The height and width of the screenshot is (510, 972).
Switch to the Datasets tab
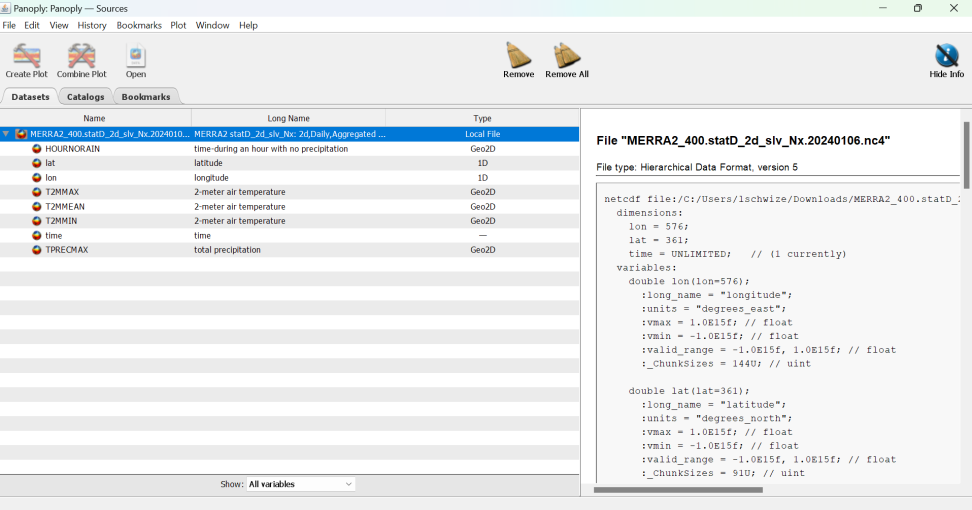[30, 97]
